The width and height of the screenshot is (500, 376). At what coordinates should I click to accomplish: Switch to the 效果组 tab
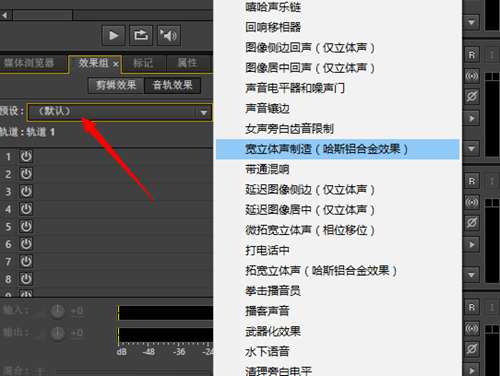coord(93,63)
